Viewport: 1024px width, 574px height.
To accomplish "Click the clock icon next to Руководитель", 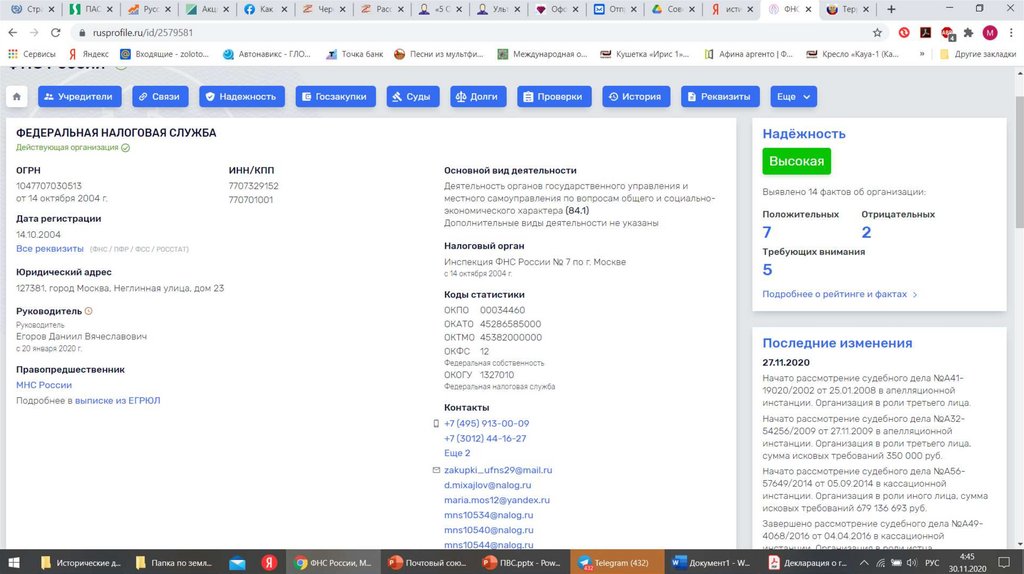I will tap(89, 311).
